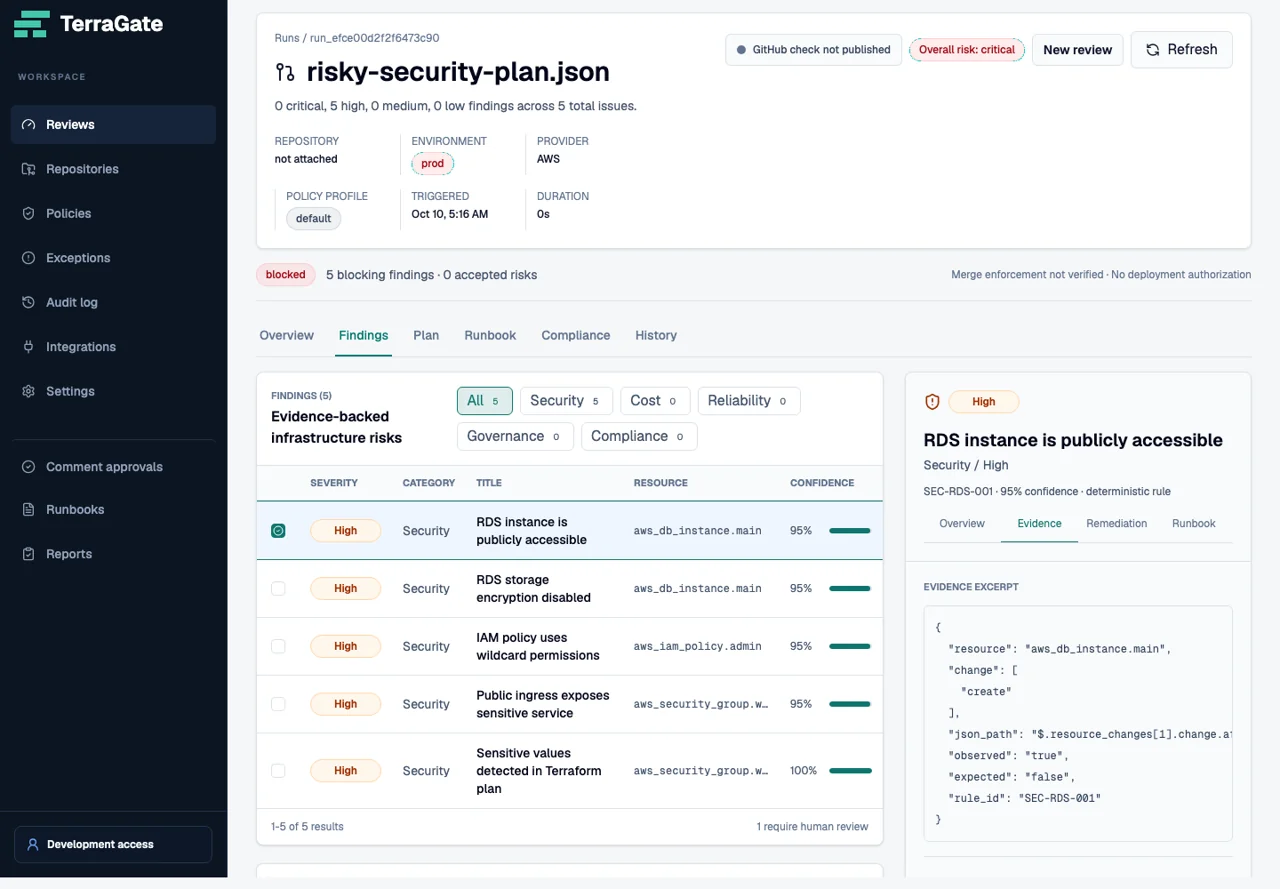Screen dimensions: 1280x889
Task: Check the Sensitive values detected row
Action: (x=278, y=771)
